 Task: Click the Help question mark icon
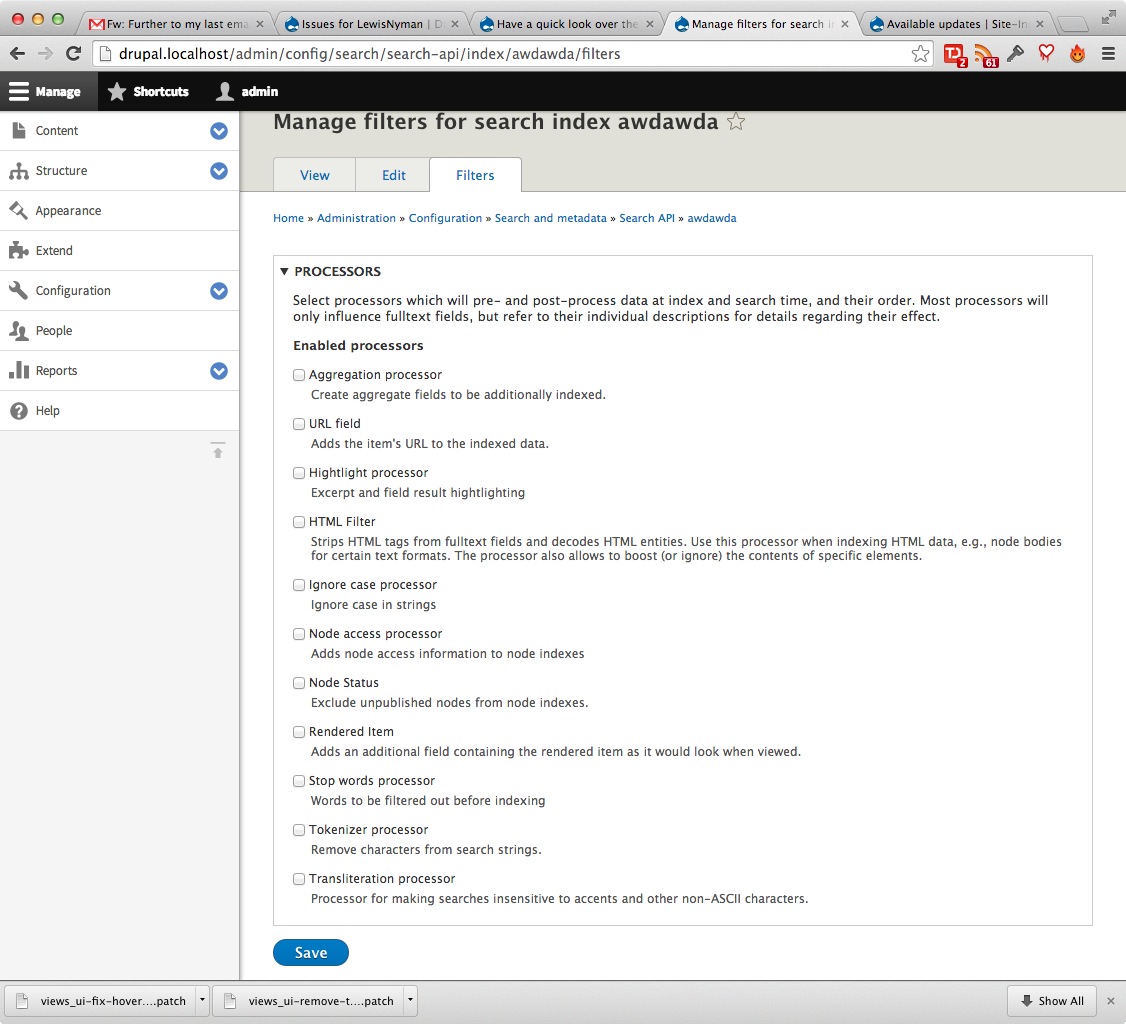click(19, 411)
